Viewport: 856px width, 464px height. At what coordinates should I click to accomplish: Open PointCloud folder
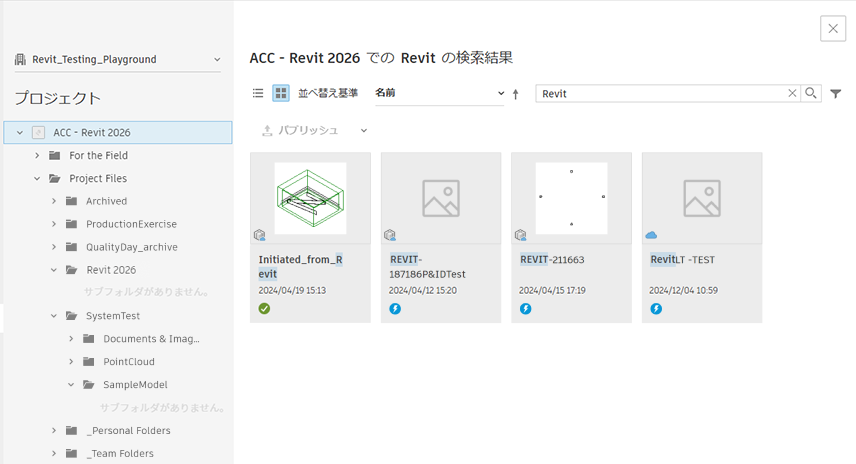(129, 362)
